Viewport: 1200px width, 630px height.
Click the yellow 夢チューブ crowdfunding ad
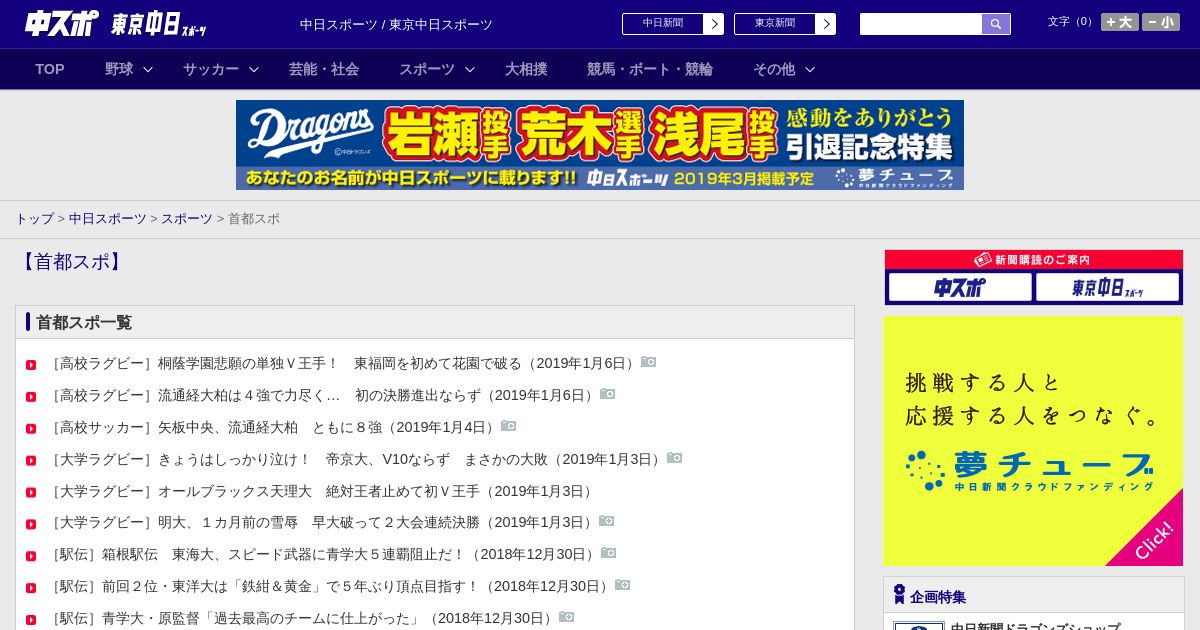[1033, 441]
